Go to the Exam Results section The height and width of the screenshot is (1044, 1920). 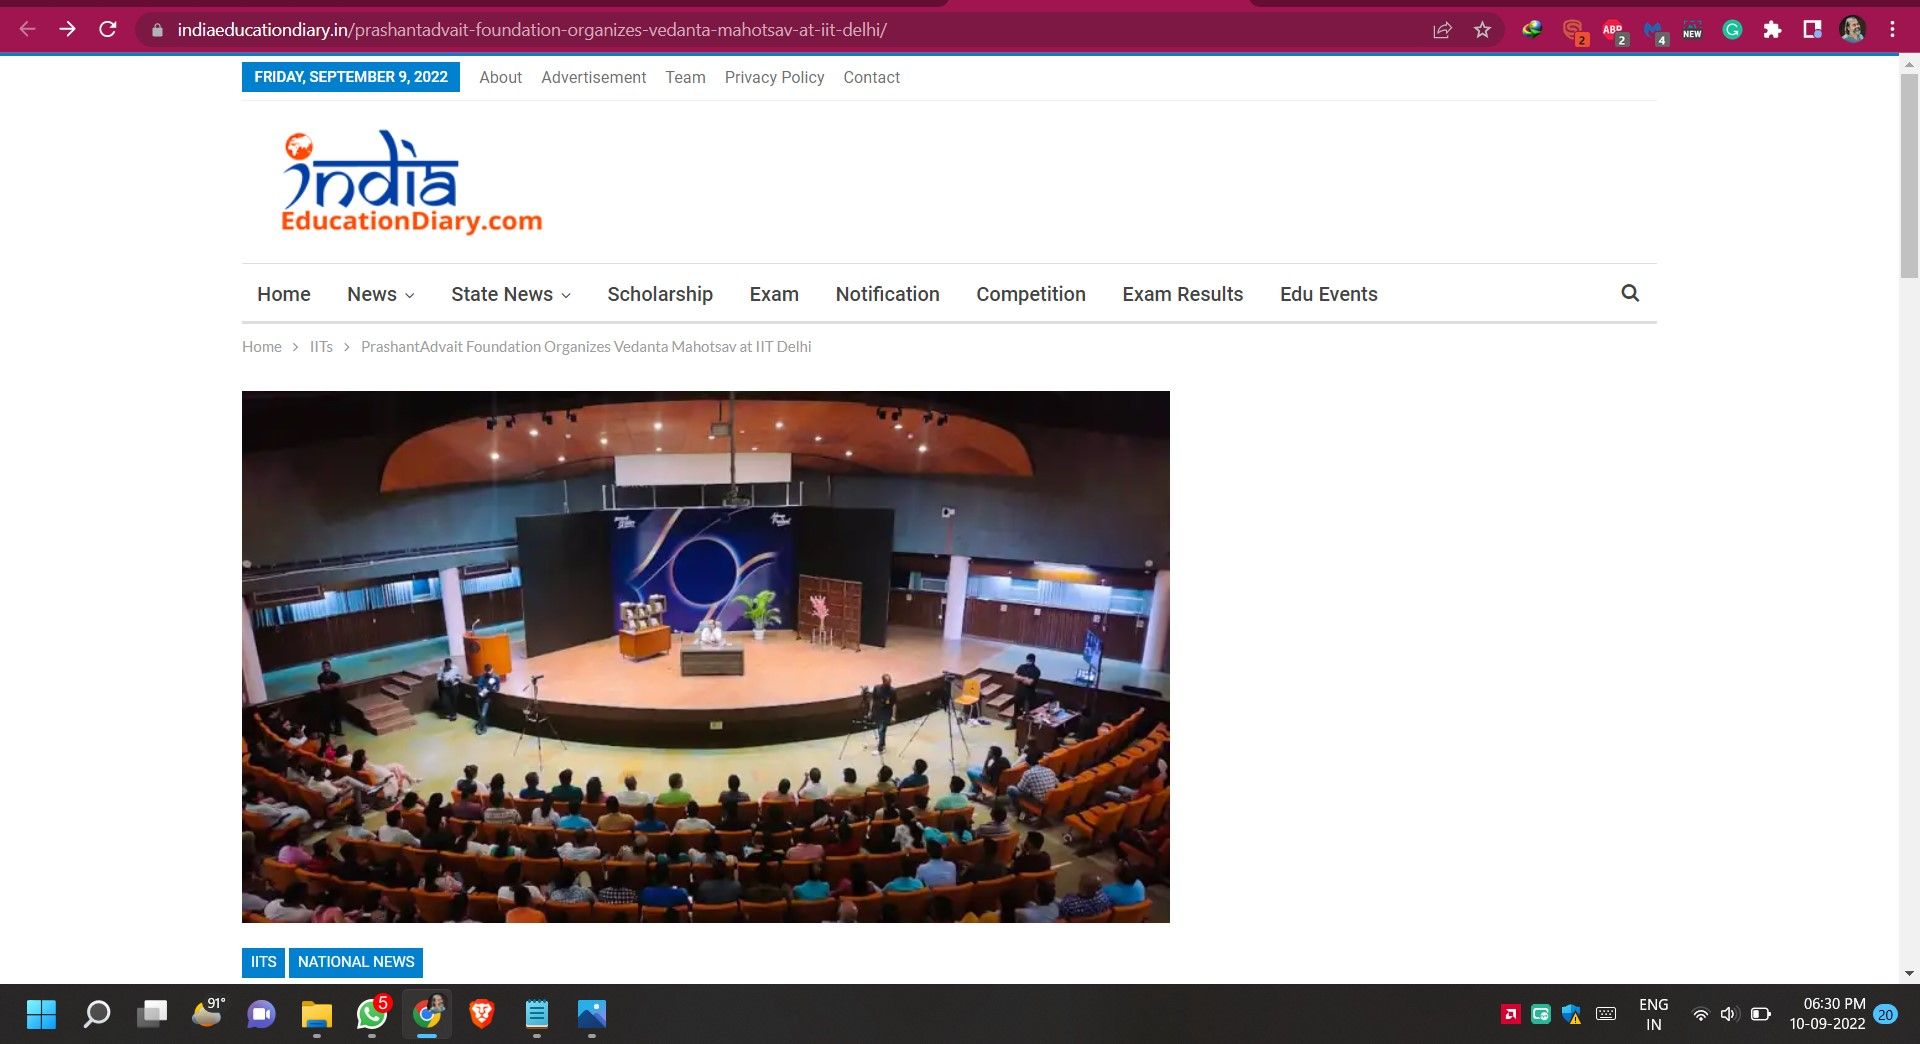click(x=1182, y=294)
